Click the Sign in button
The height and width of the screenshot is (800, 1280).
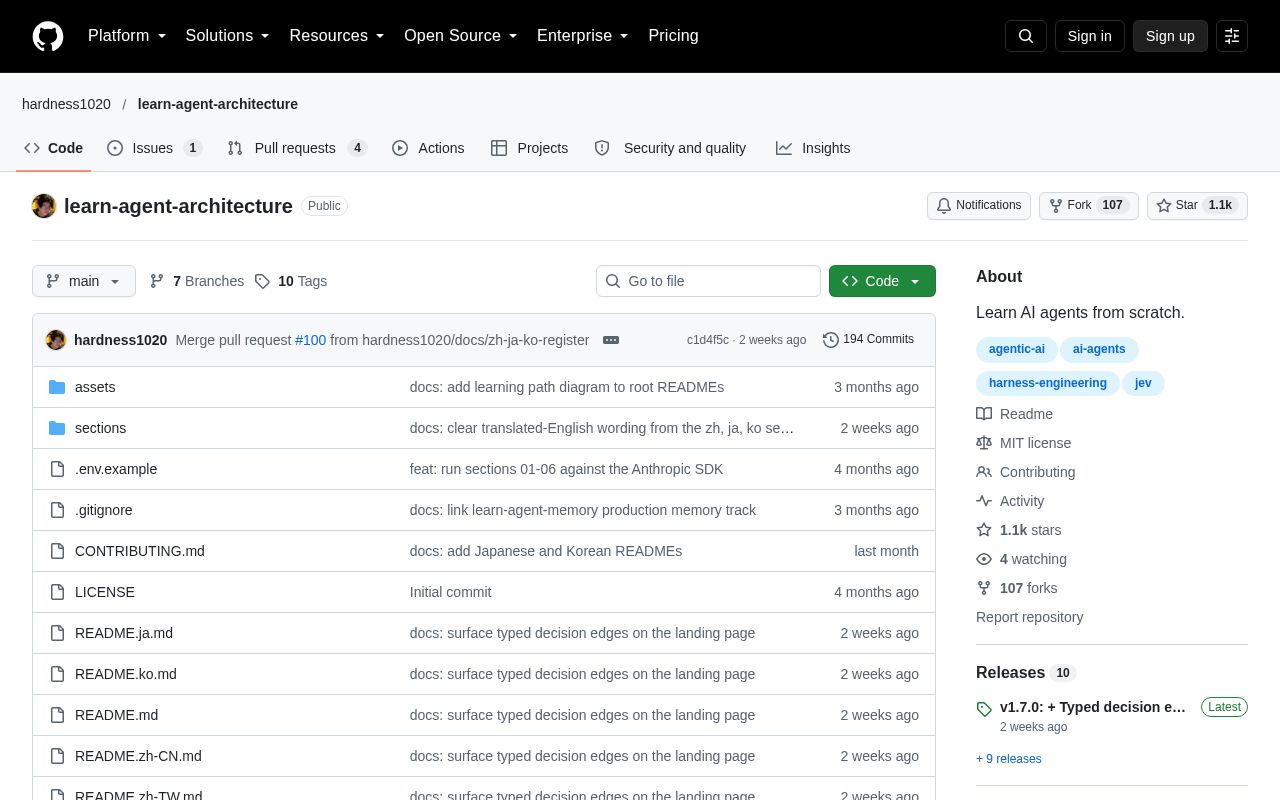pos(1090,36)
